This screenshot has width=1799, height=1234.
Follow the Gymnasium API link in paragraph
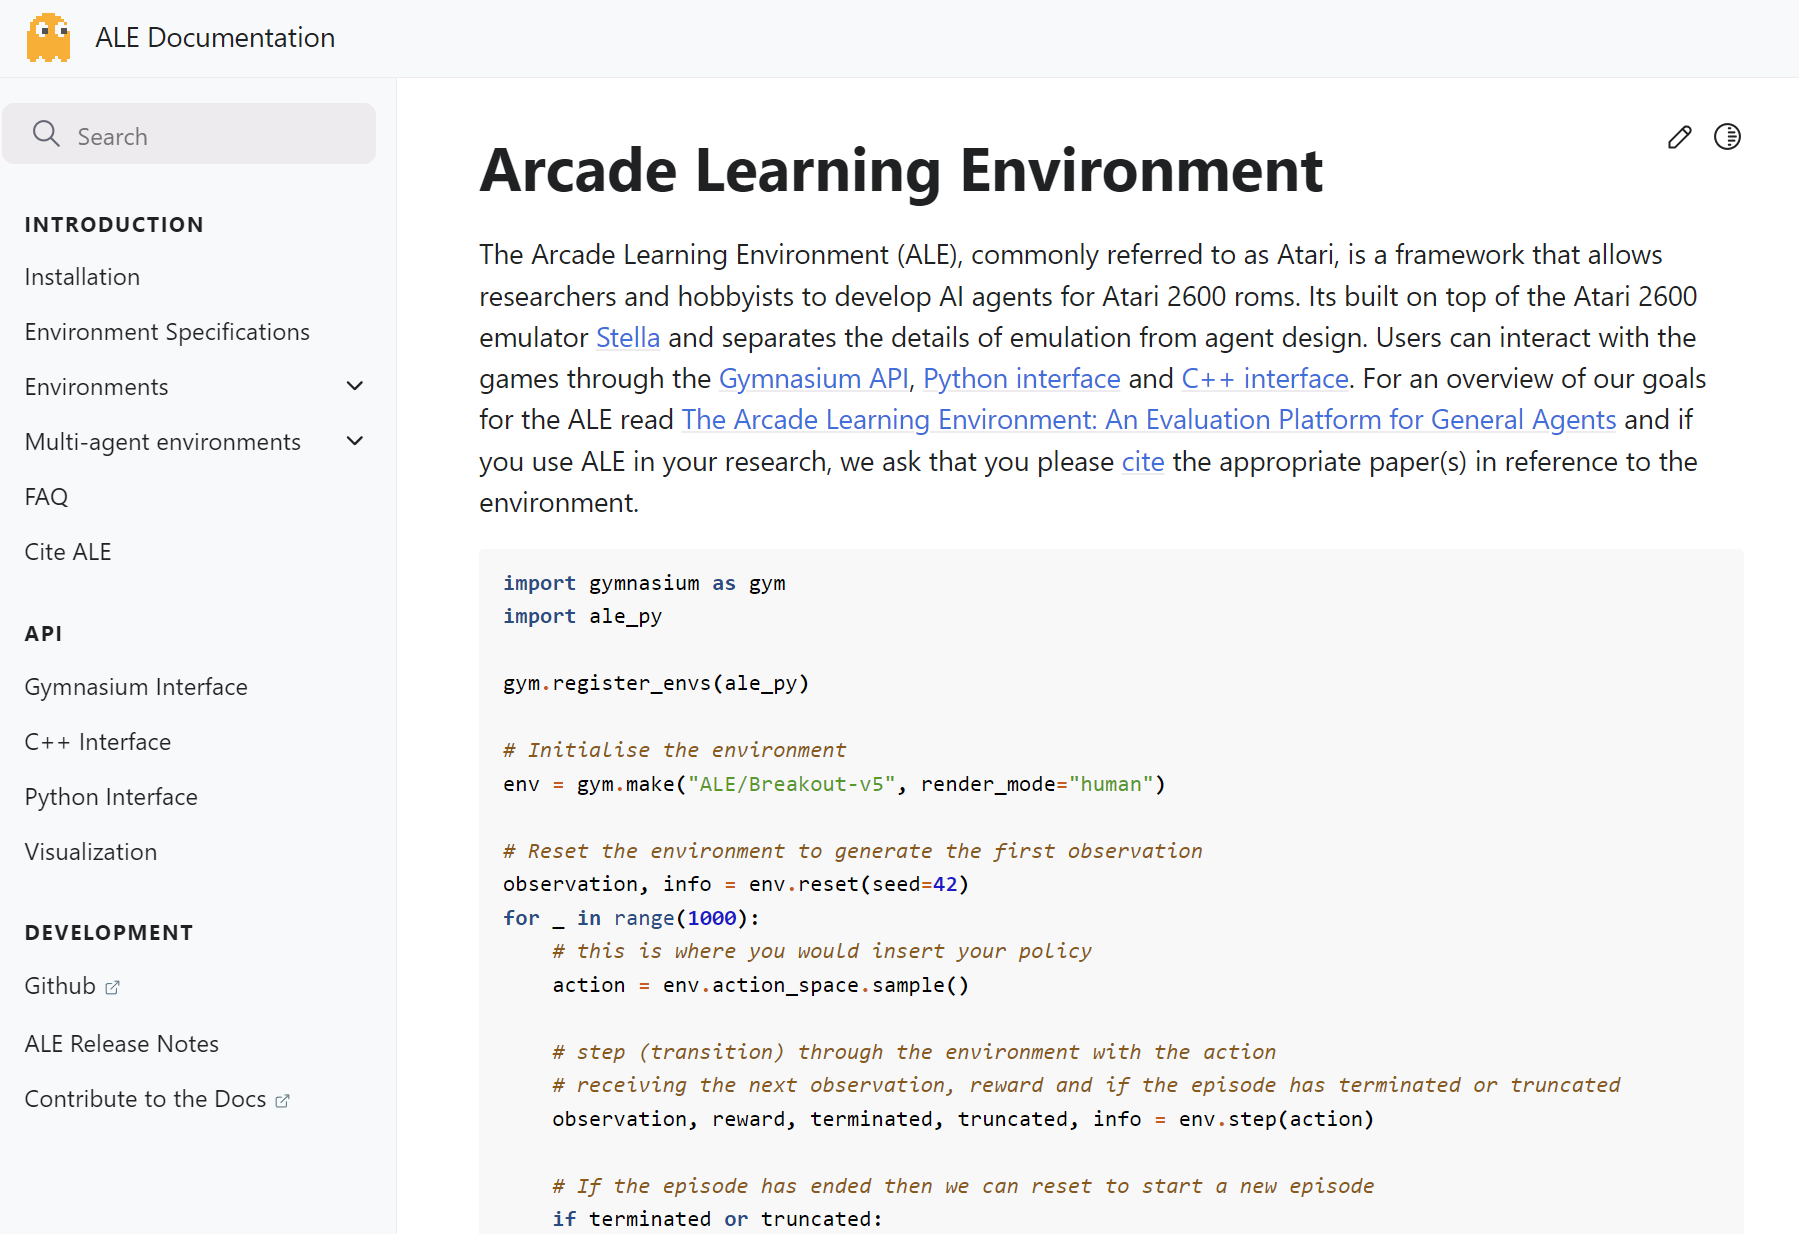click(814, 379)
